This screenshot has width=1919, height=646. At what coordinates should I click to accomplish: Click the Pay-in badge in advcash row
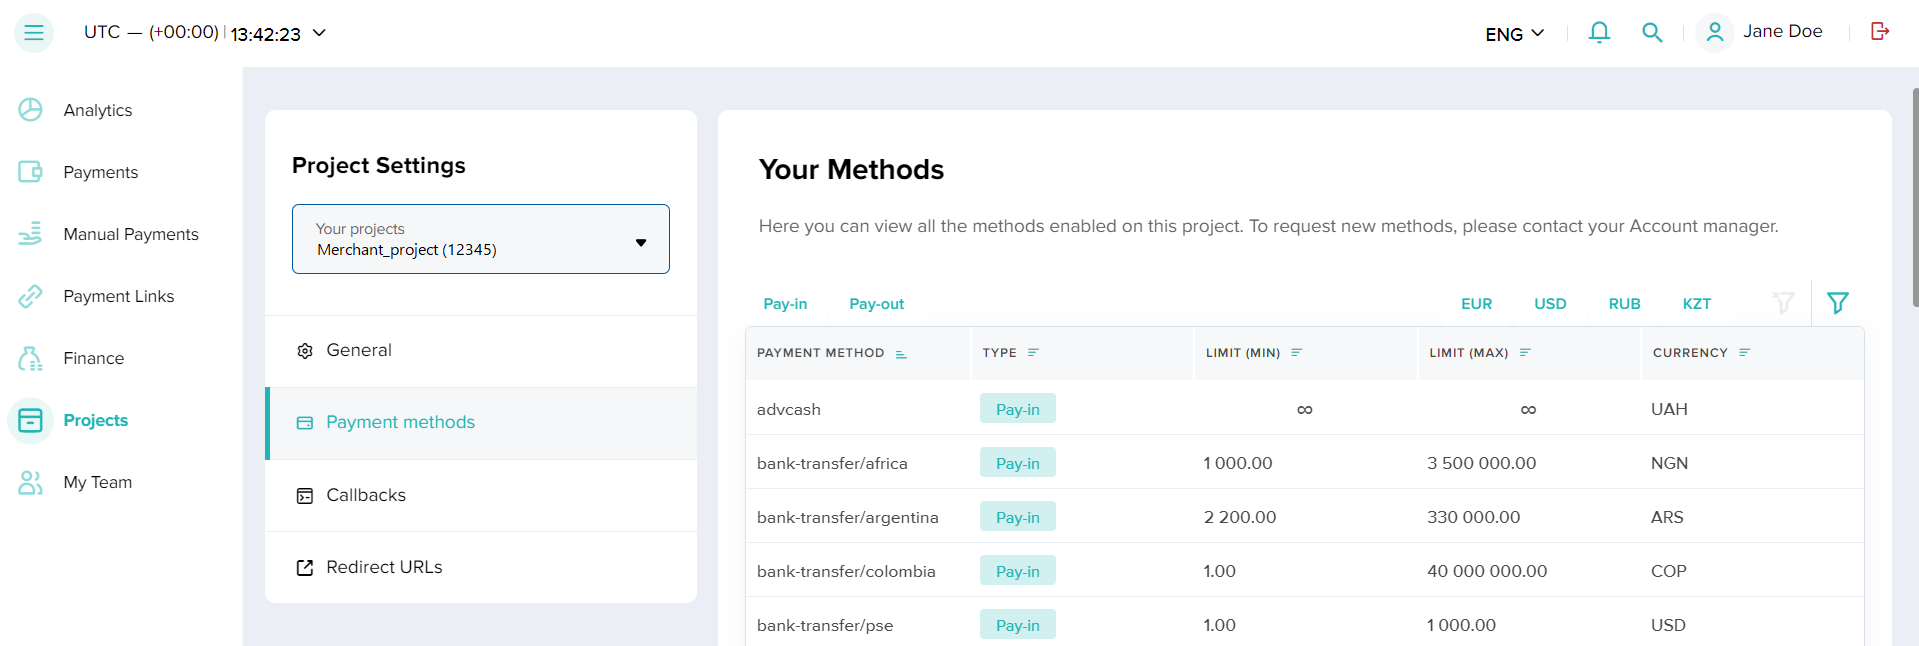[1018, 408]
